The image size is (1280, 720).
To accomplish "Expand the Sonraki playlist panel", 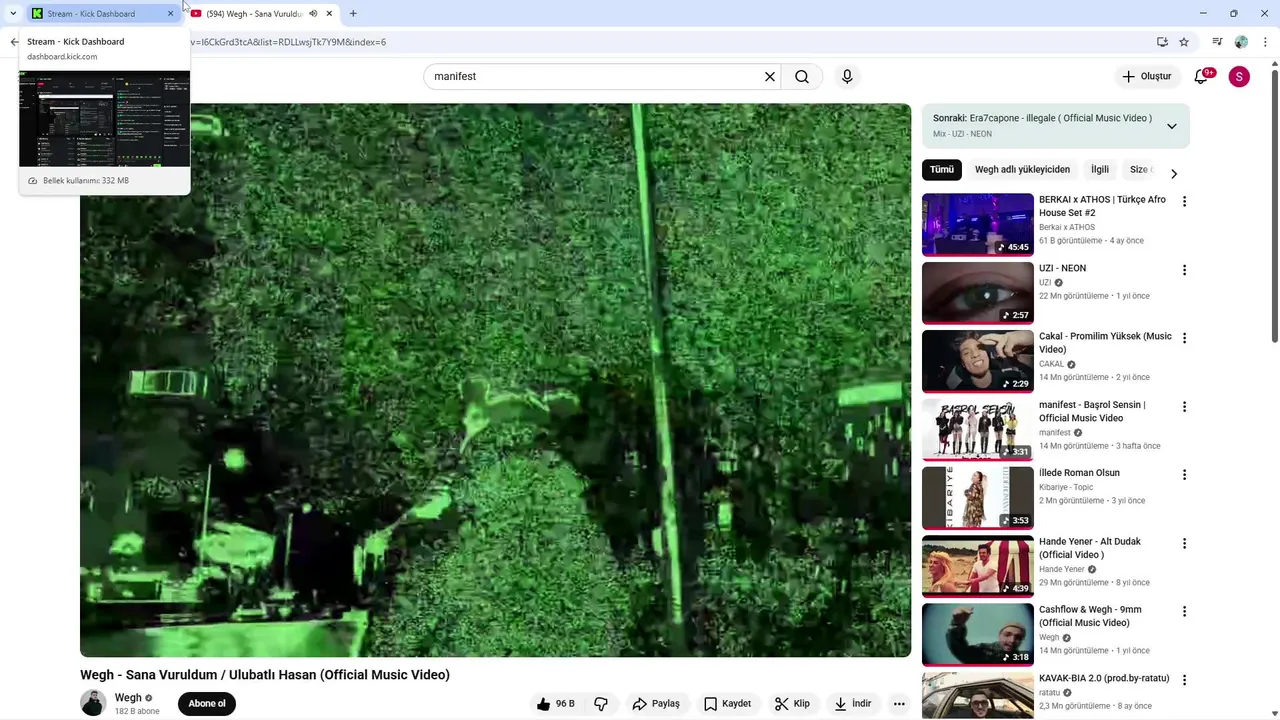I will pyautogui.click(x=1172, y=126).
